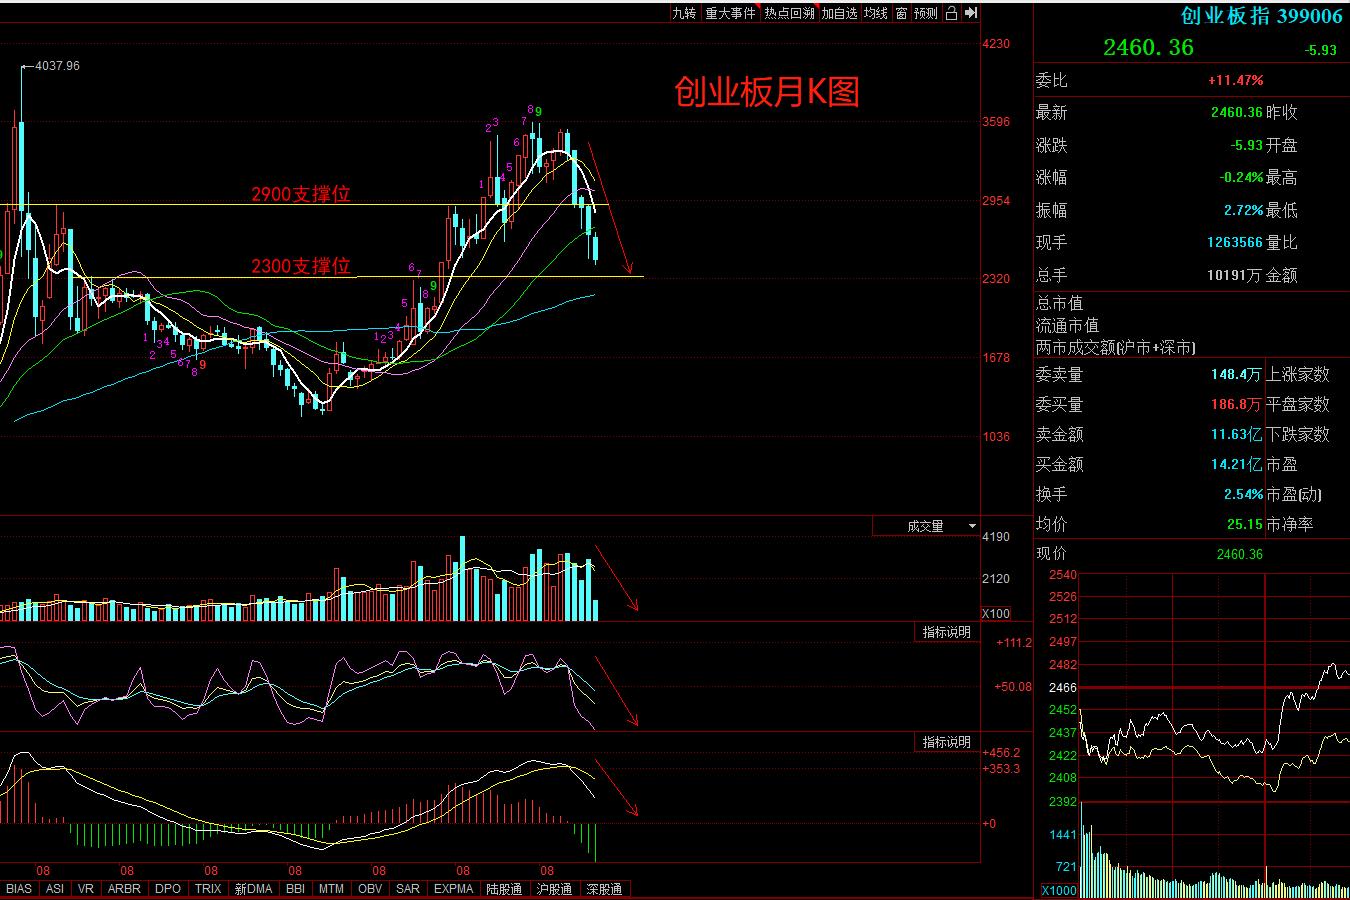Screen dimensions: 1350x900
Task: Open 重大事件 major events
Action: point(730,13)
